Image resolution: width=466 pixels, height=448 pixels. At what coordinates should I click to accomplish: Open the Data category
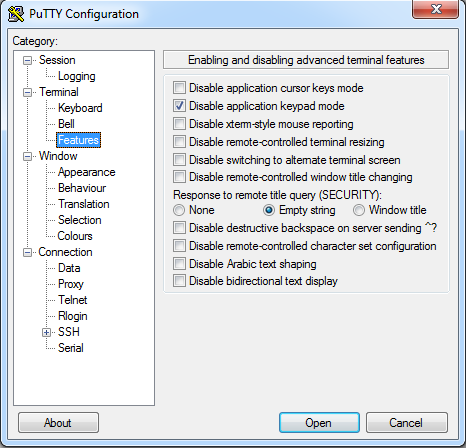69,268
